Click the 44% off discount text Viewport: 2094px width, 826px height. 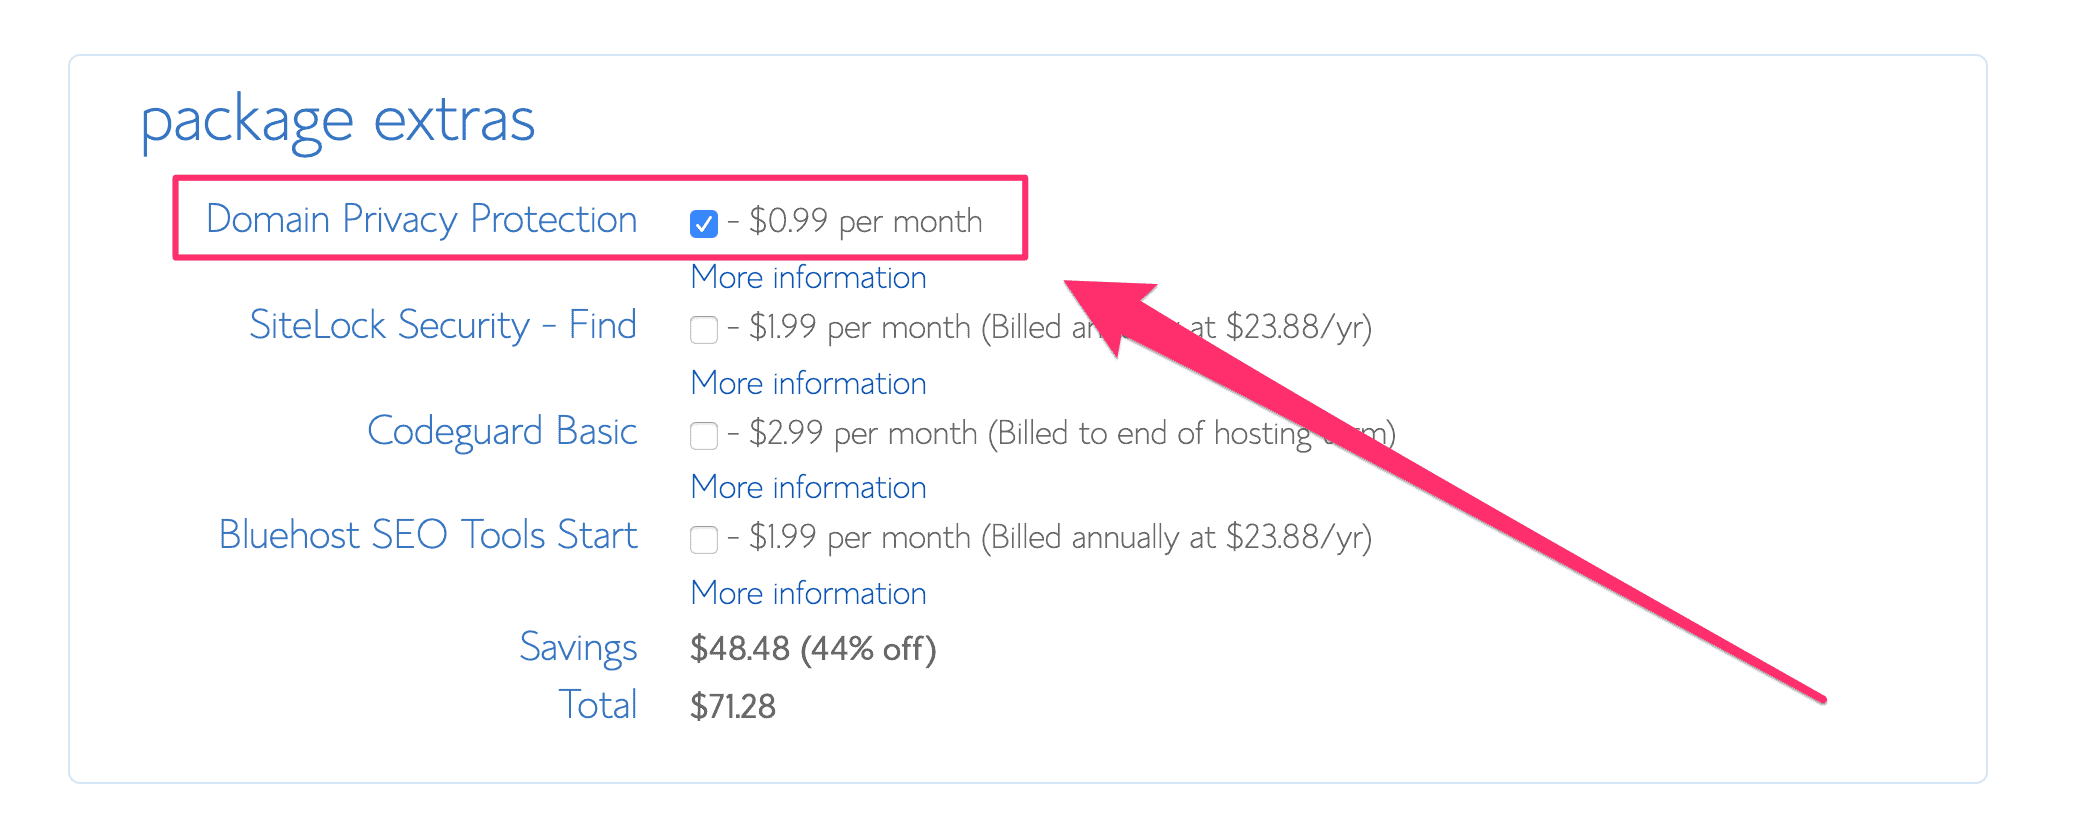(866, 649)
